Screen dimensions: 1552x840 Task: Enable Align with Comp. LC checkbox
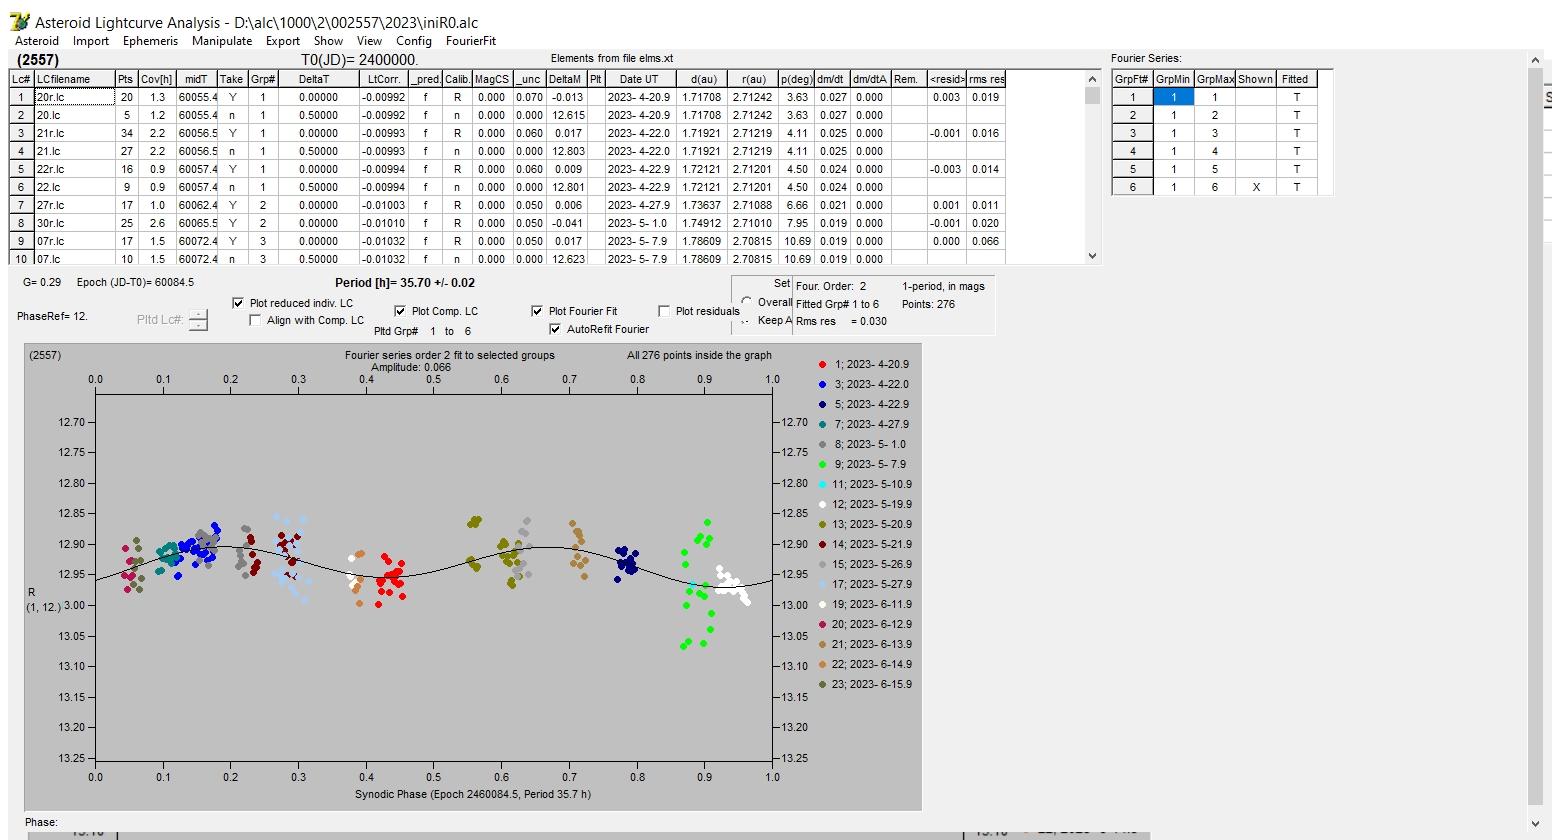coord(255,320)
